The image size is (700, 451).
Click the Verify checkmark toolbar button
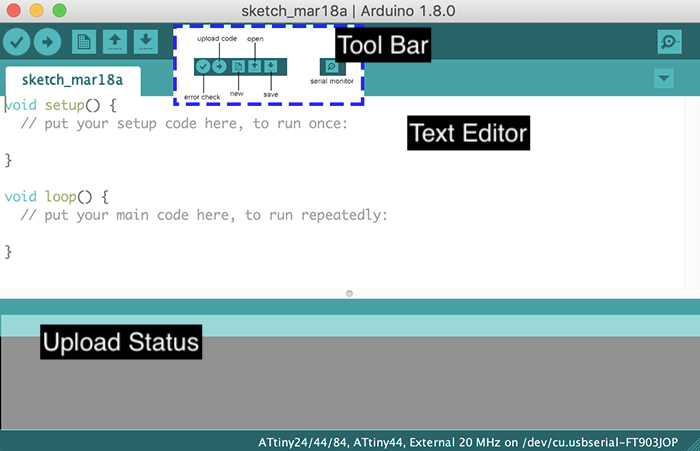point(17,42)
